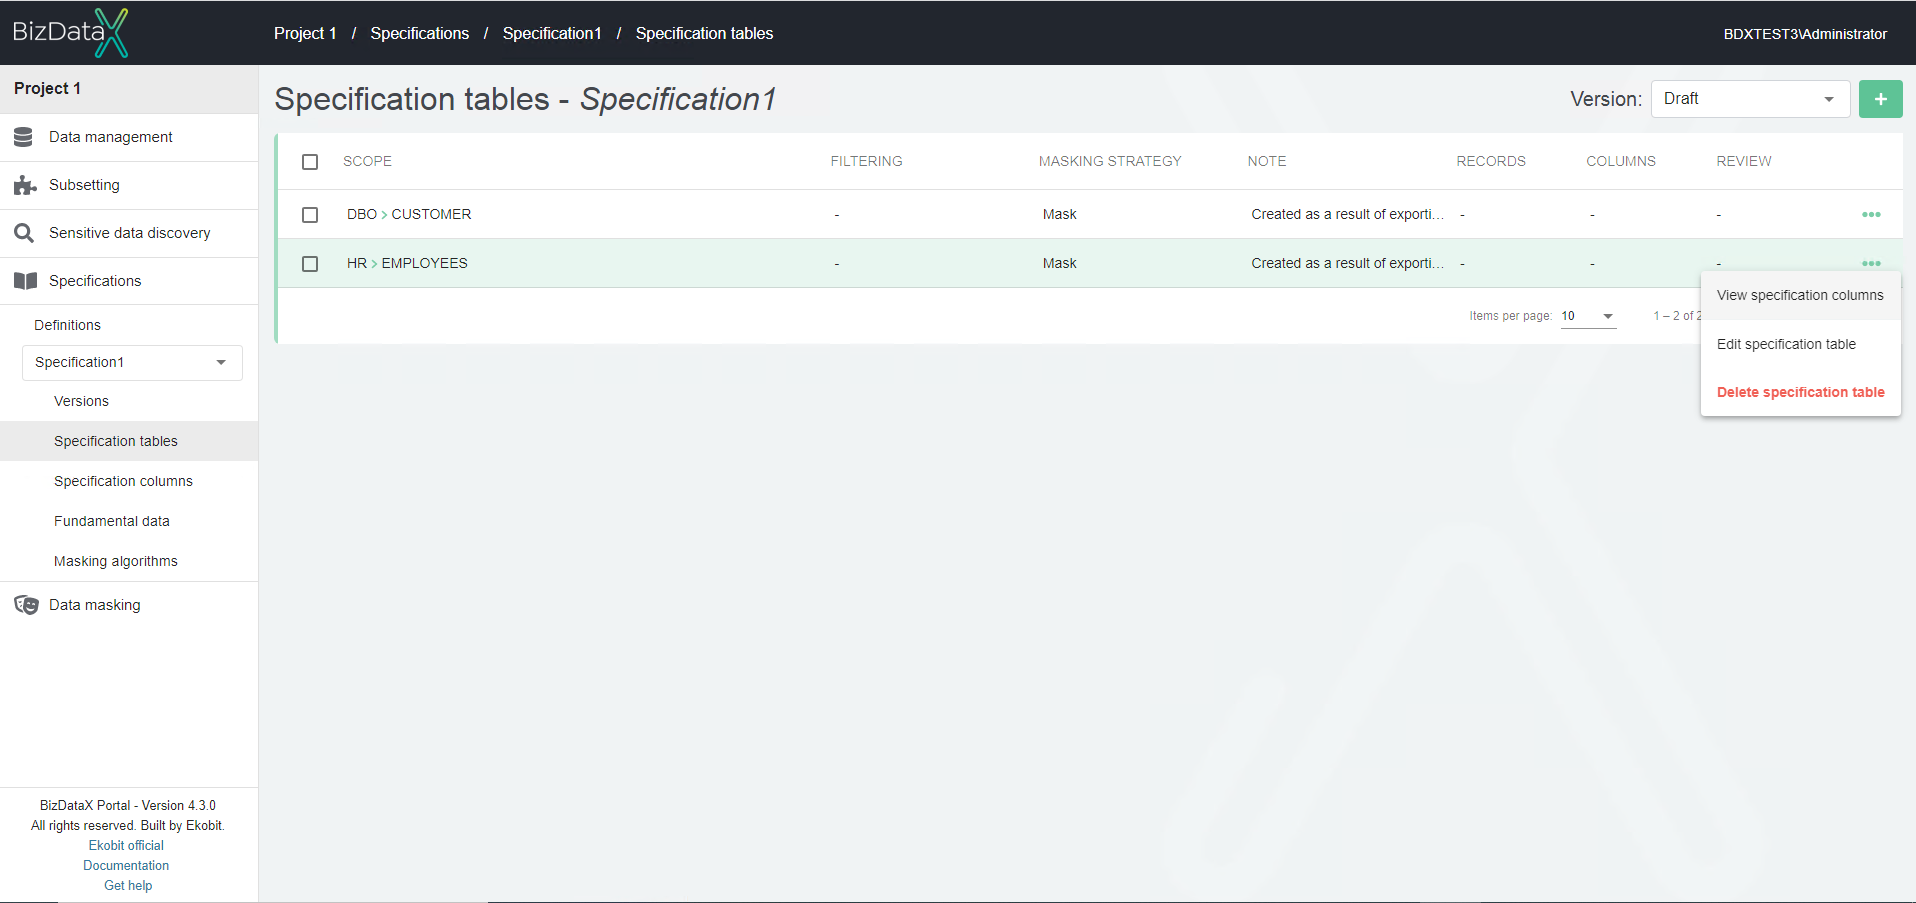Click the RECORDS column header
Viewport: 1916px width, 903px height.
[x=1491, y=161]
